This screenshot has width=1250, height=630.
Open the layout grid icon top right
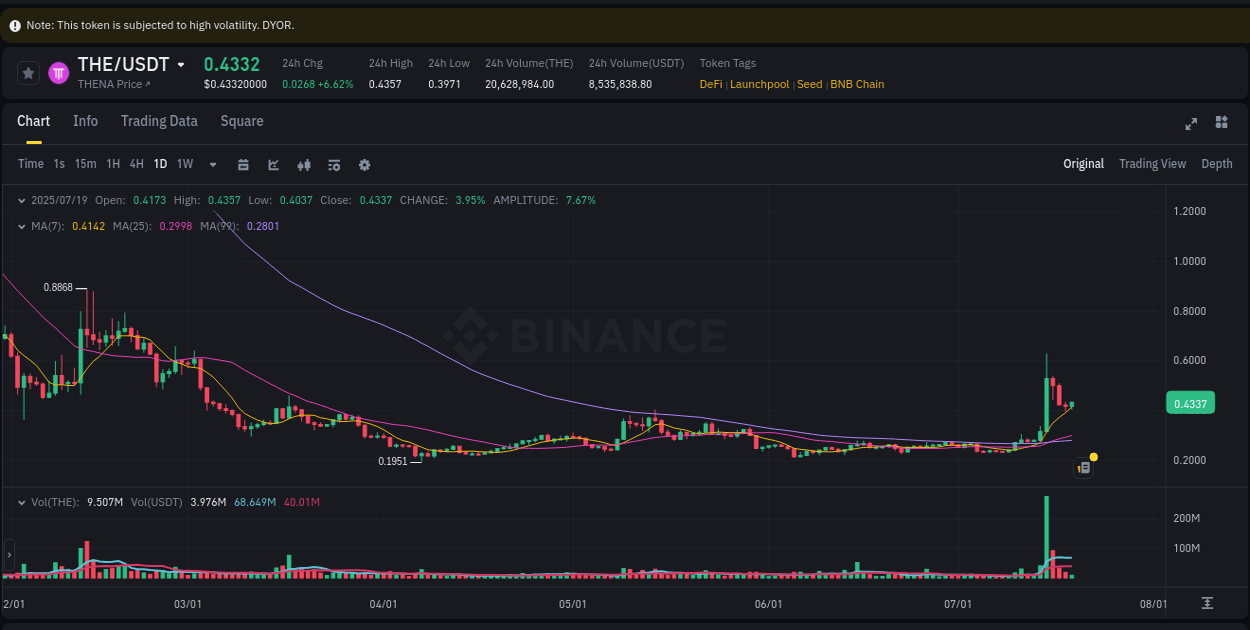point(1221,123)
